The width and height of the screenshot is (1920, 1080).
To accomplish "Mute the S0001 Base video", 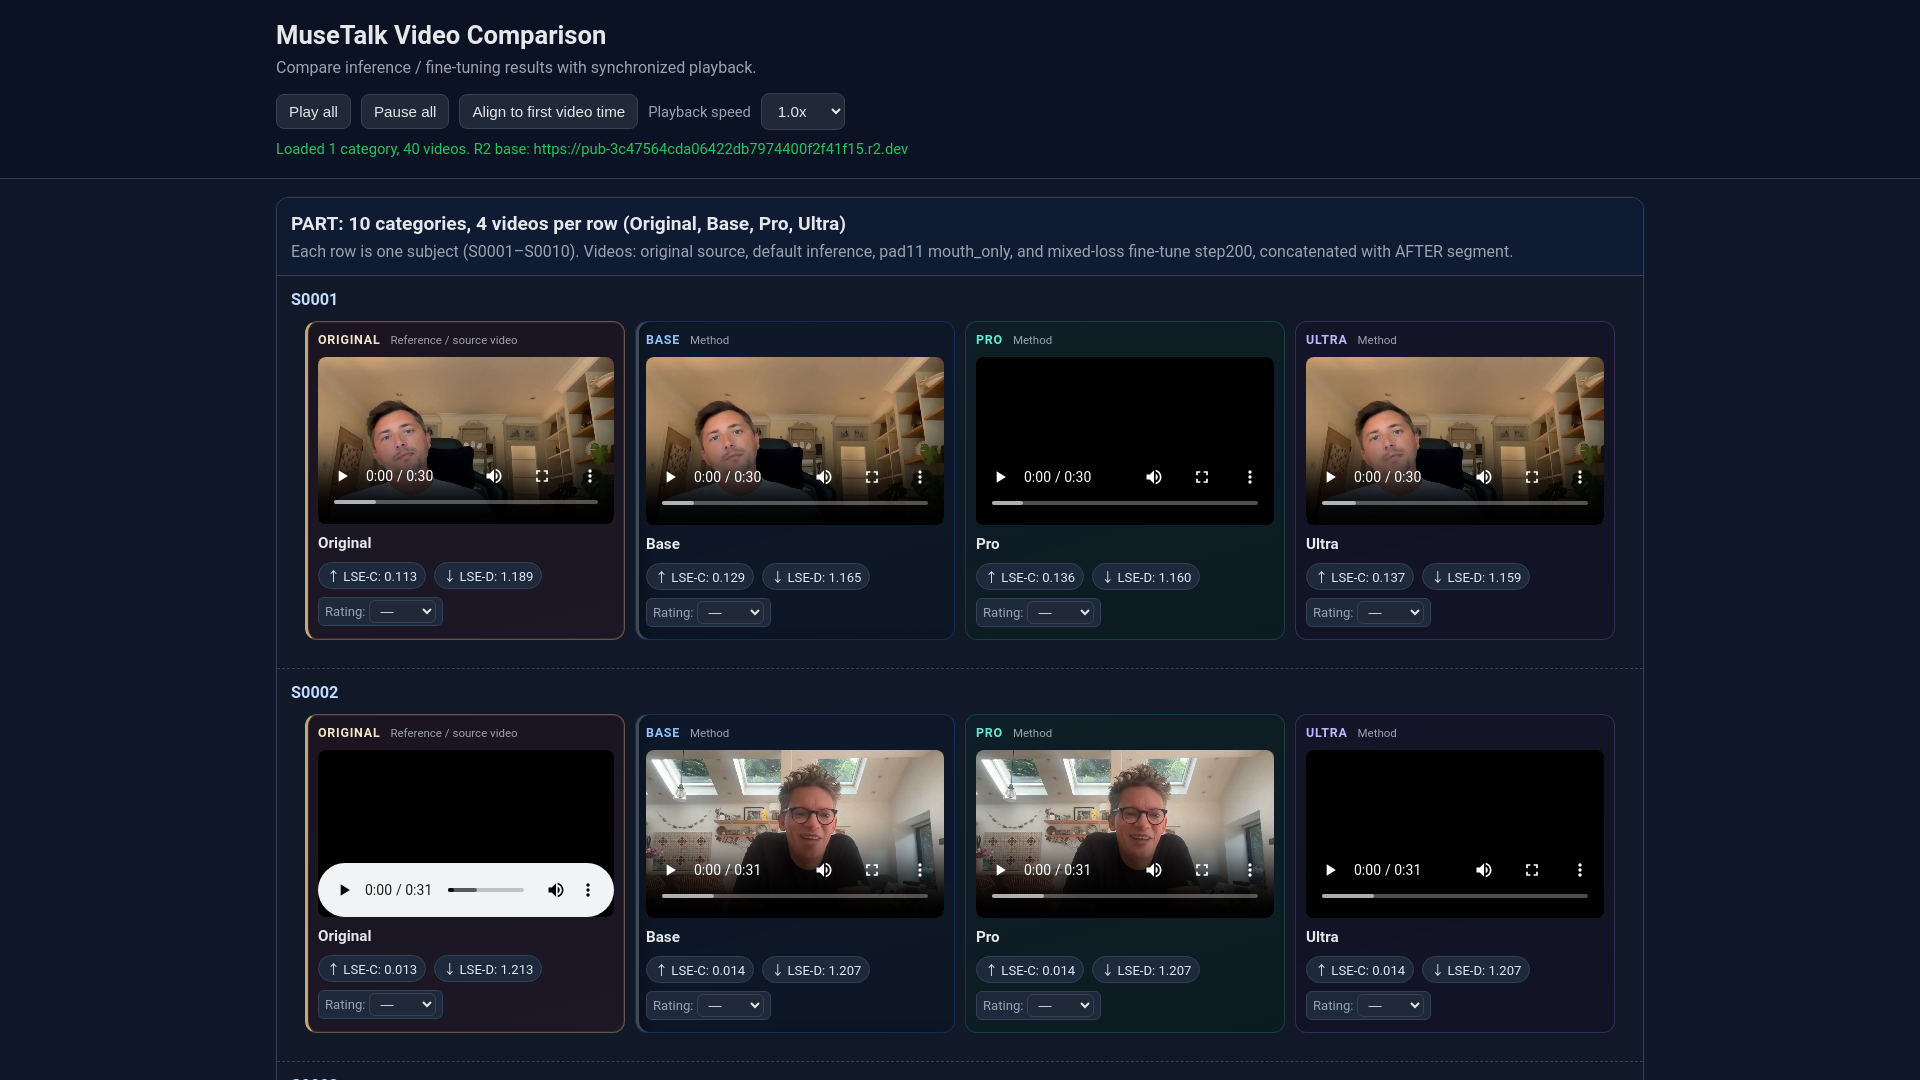I will (824, 477).
